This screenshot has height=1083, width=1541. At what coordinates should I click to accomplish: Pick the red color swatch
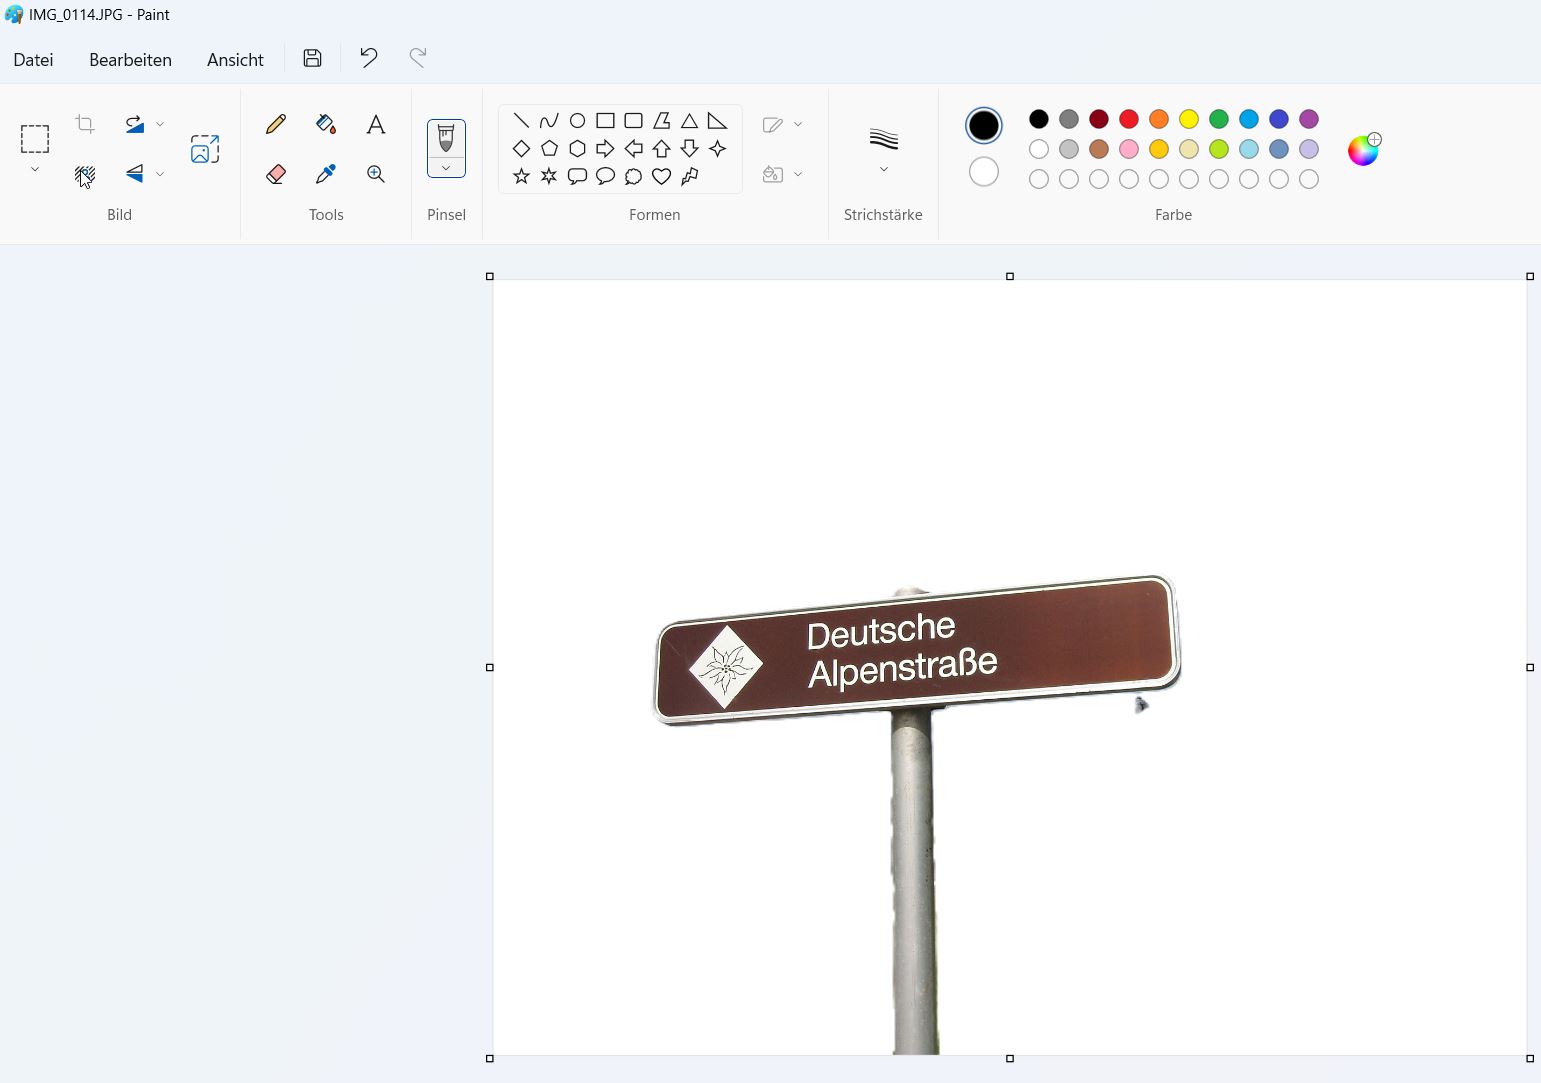click(1128, 119)
